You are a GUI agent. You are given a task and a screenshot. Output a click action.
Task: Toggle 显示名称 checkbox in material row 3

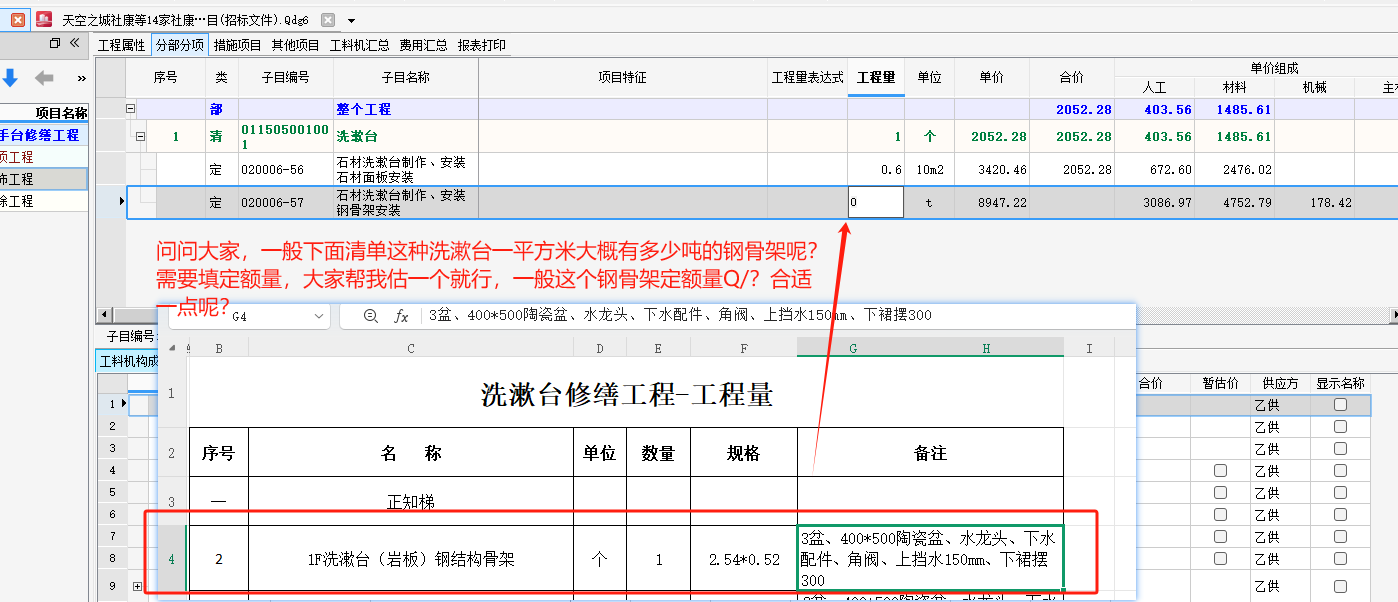[1340, 449]
